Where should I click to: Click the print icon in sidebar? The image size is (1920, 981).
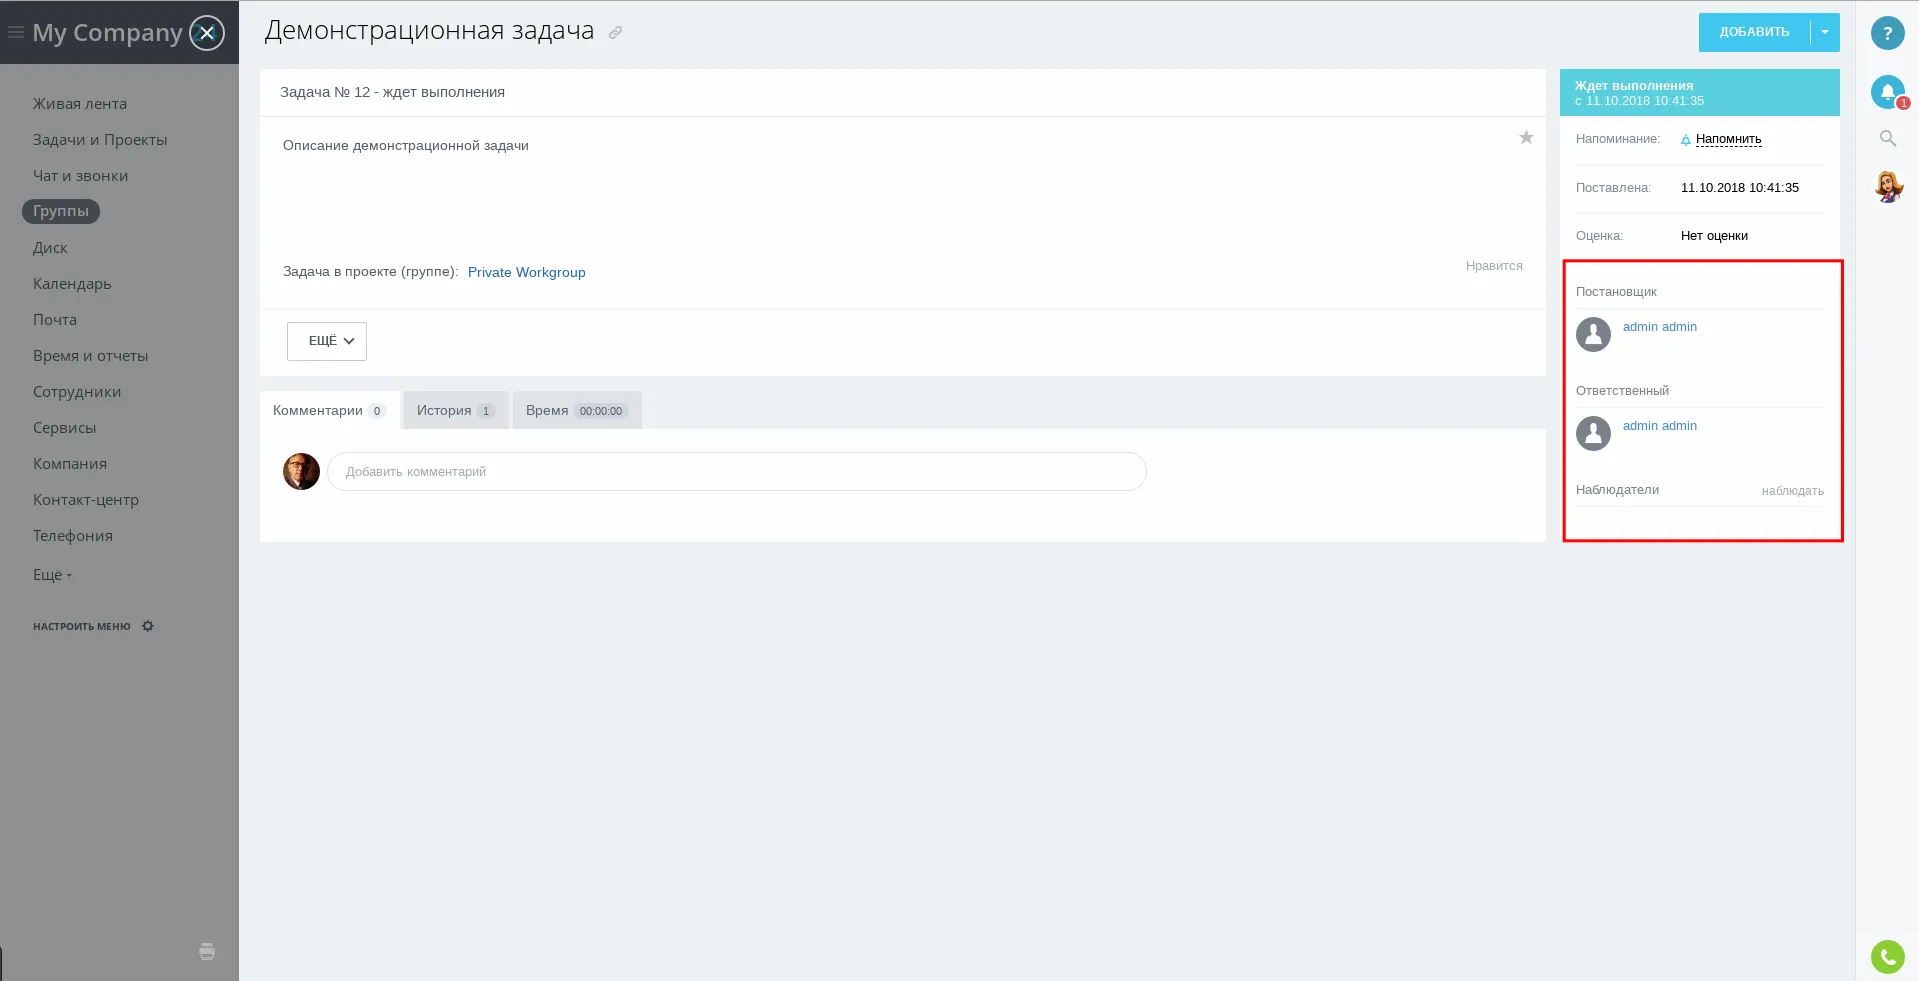207,951
